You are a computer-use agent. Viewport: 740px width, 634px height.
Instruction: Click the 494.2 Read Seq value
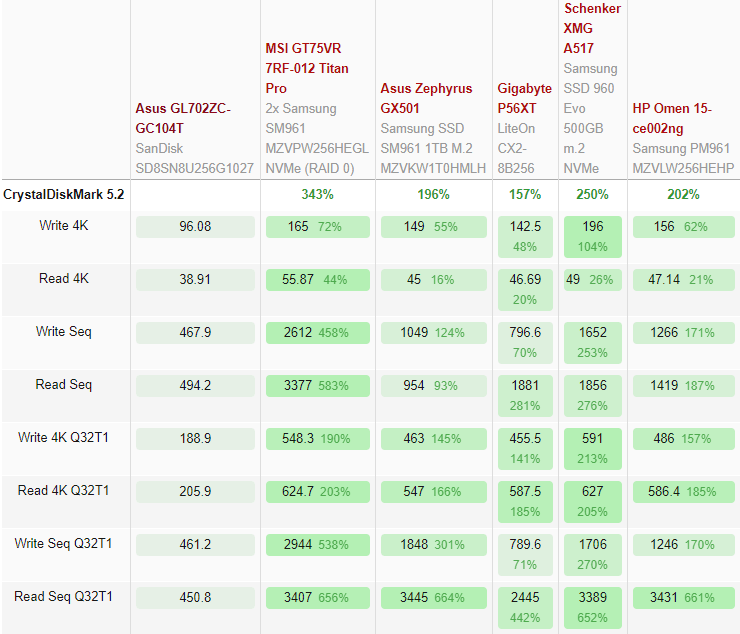195,385
